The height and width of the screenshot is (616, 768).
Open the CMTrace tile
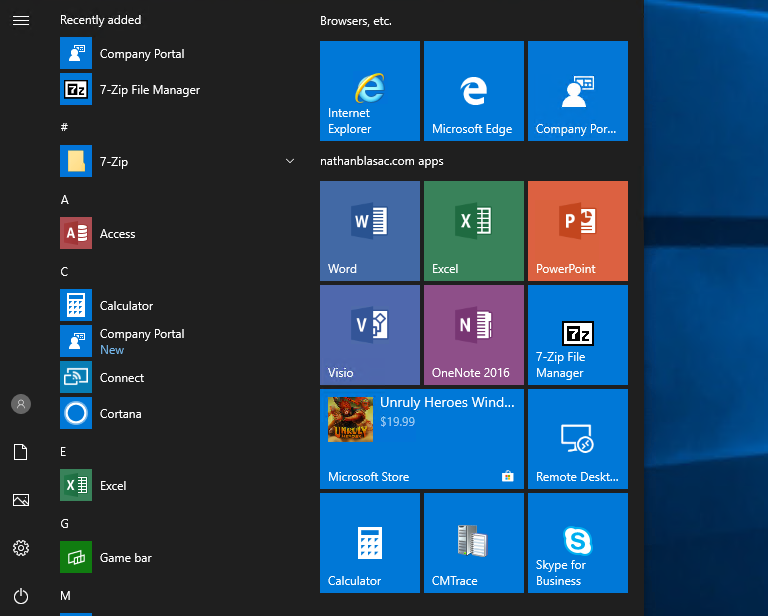(x=473, y=543)
